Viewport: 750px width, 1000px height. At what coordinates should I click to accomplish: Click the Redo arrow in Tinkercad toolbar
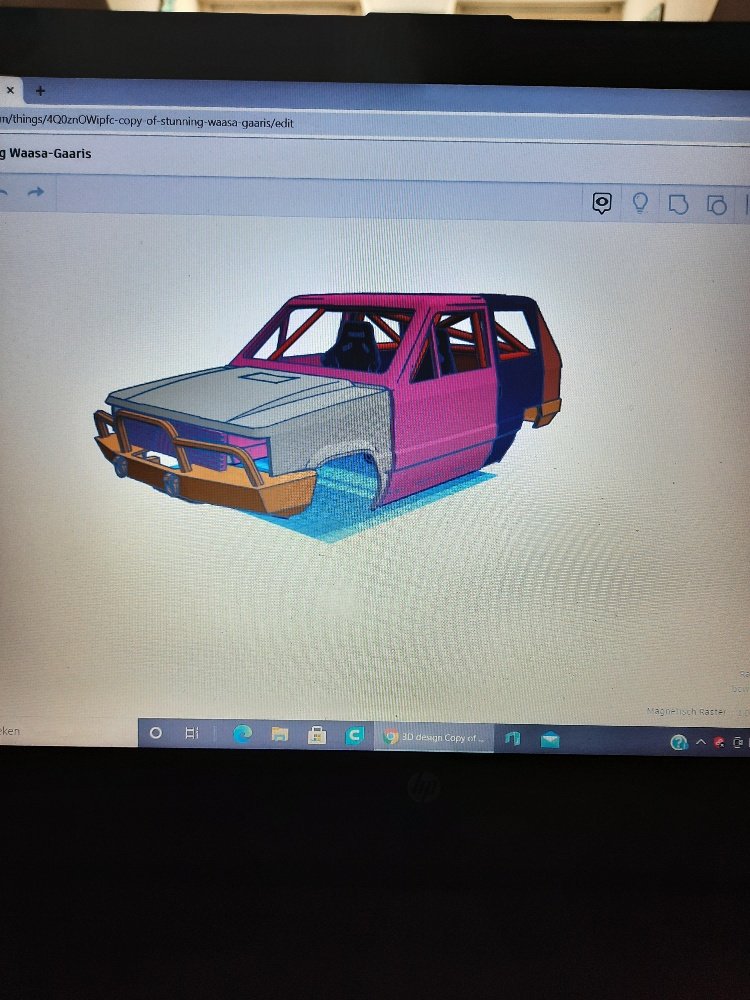click(36, 192)
